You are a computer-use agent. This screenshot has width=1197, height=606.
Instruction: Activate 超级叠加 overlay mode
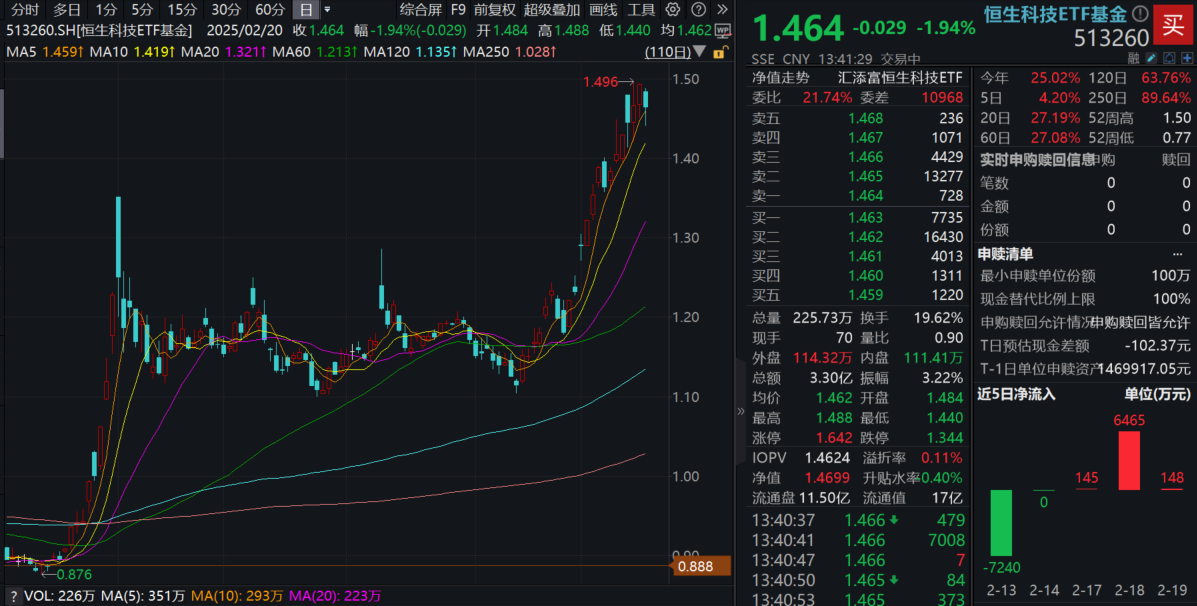pyautogui.click(x=553, y=10)
